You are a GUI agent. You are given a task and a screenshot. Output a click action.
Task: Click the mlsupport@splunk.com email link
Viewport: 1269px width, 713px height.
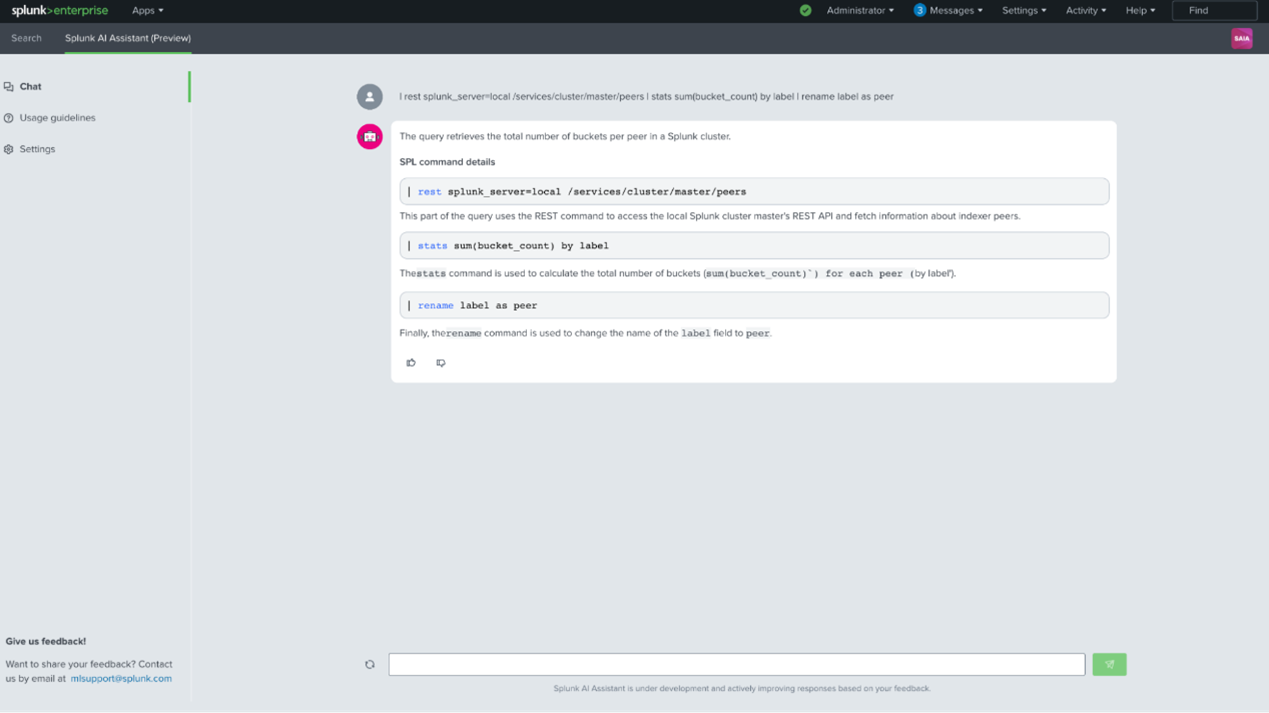[x=121, y=679]
